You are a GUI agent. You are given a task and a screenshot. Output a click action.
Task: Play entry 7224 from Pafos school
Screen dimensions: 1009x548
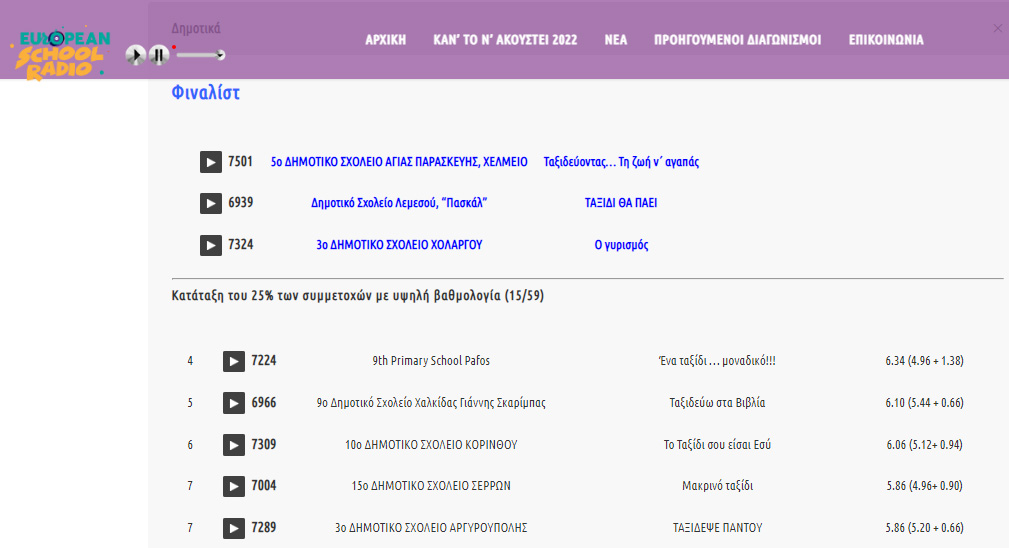point(233,361)
